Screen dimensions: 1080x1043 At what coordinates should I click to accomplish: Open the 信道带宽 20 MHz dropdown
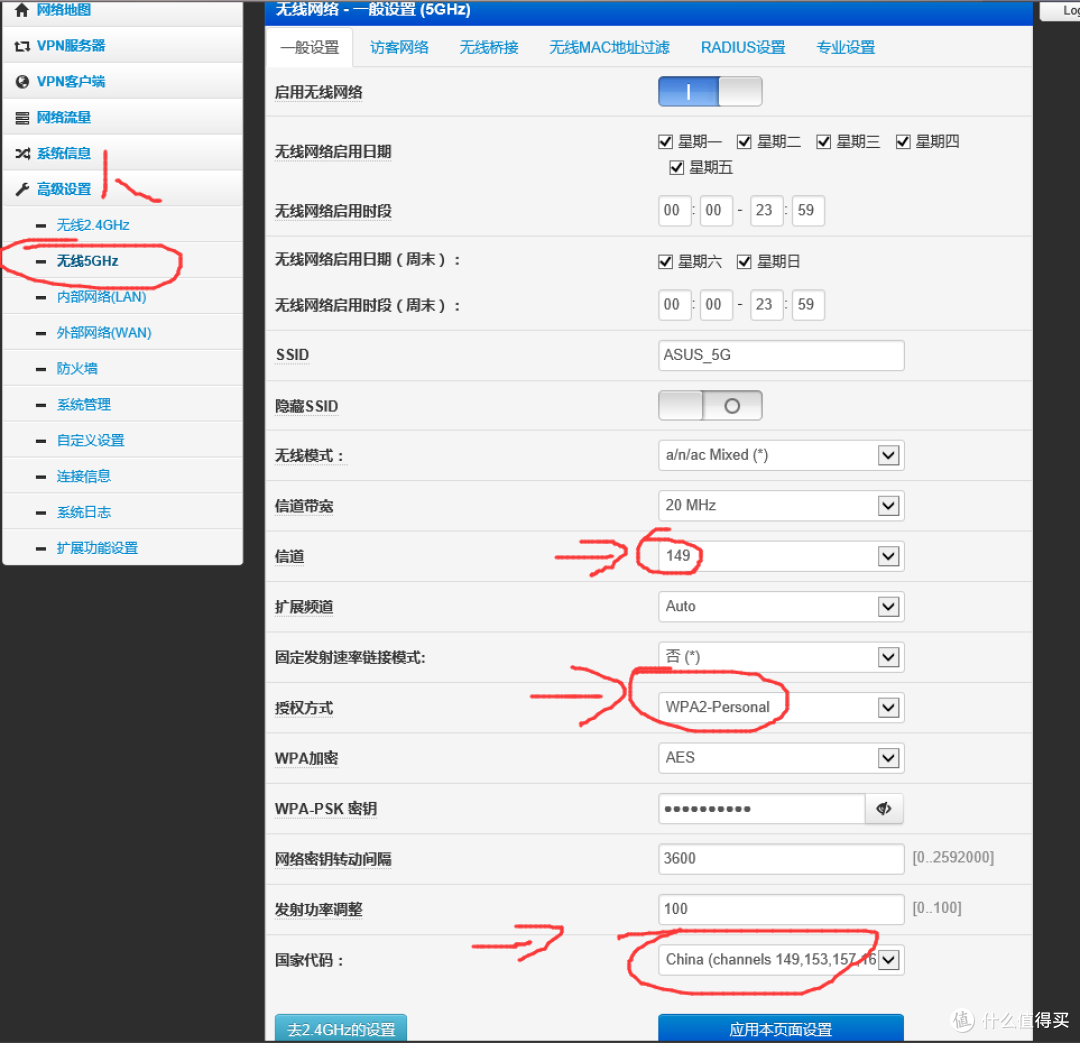point(781,506)
